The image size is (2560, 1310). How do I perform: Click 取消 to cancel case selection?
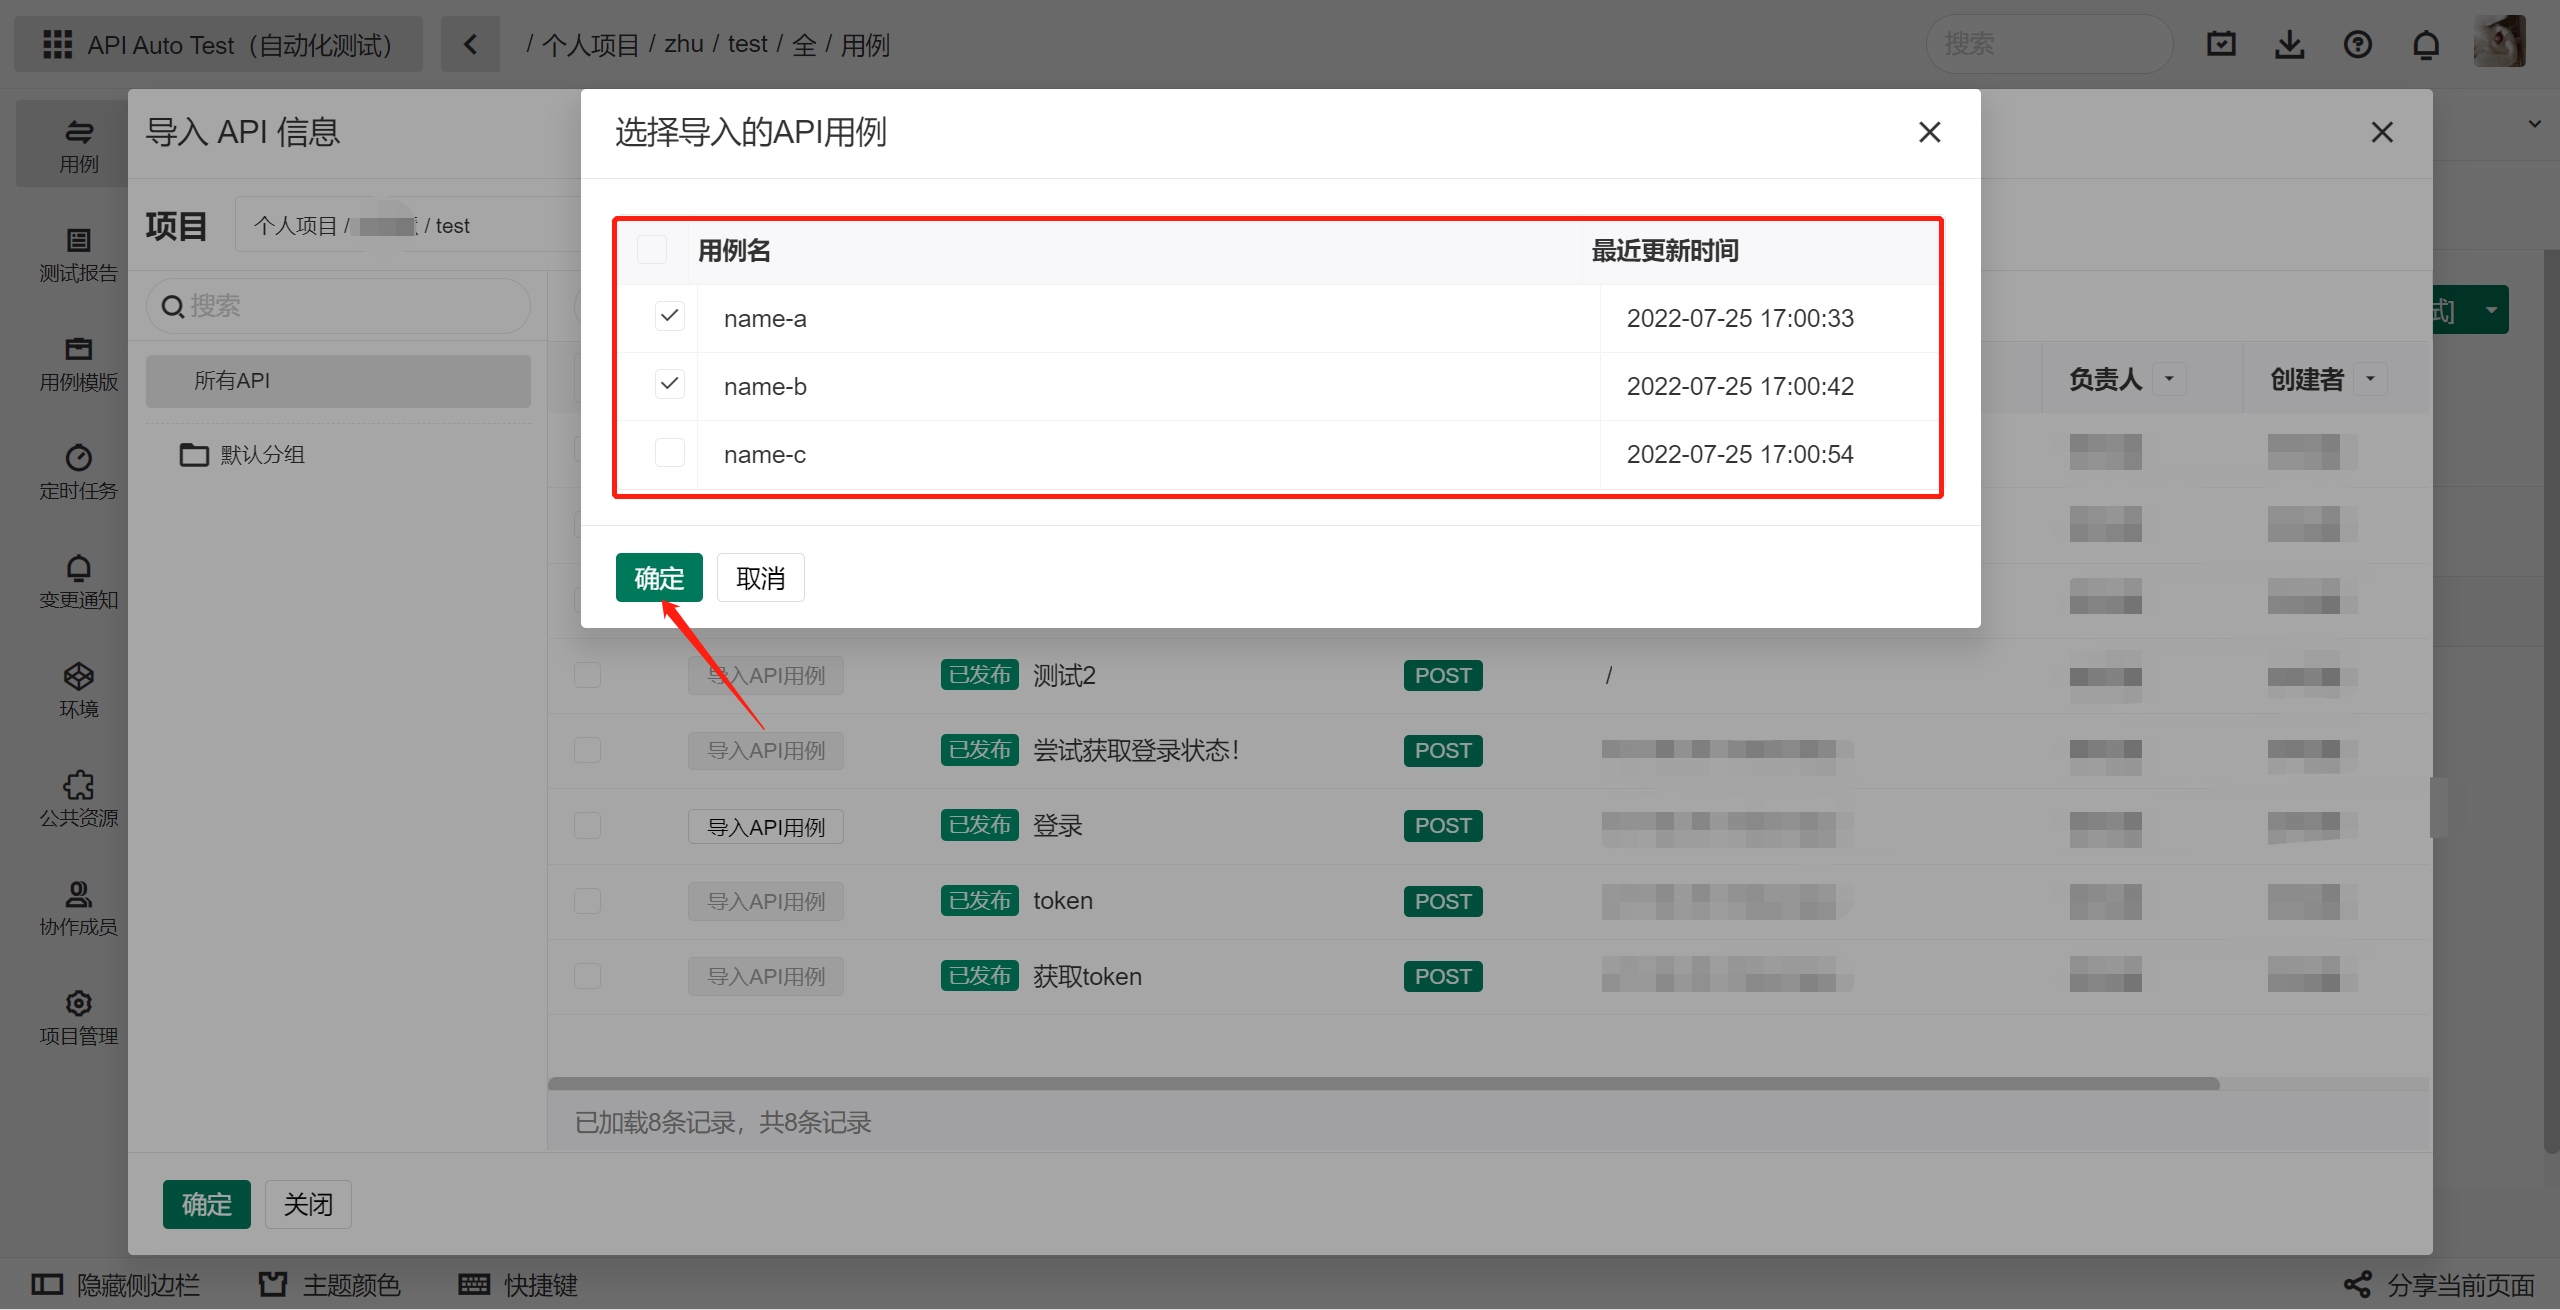pyautogui.click(x=760, y=578)
